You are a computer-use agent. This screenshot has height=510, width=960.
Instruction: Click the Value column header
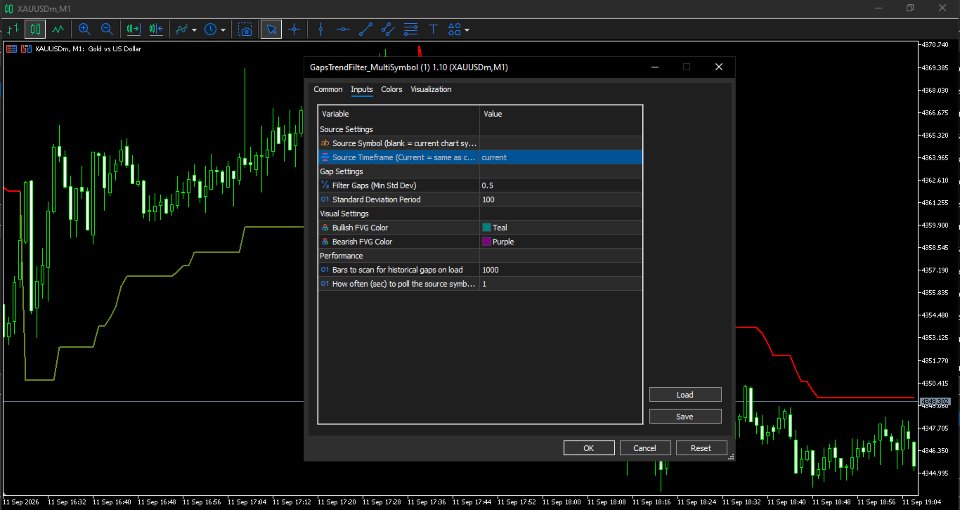click(x=561, y=114)
